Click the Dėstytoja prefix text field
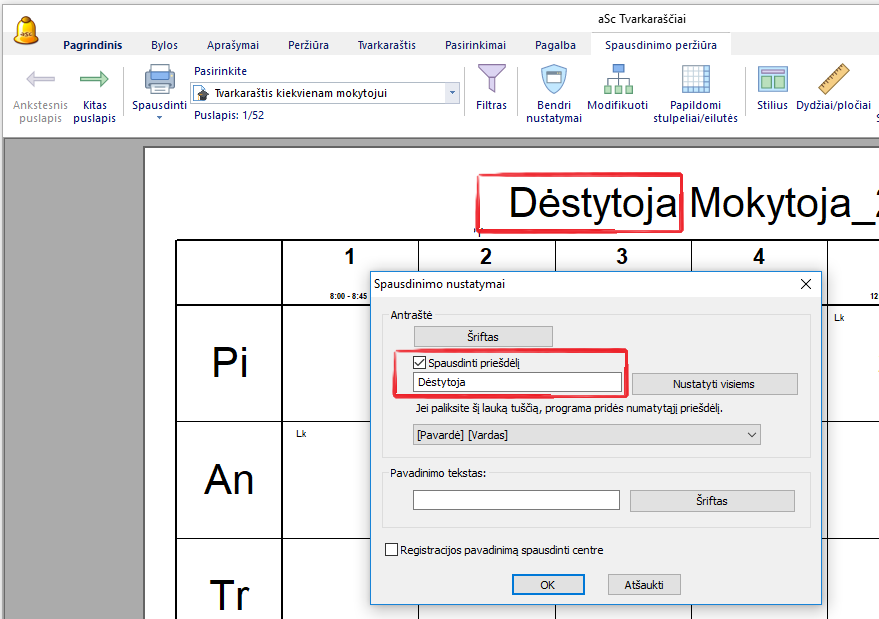 (516, 382)
